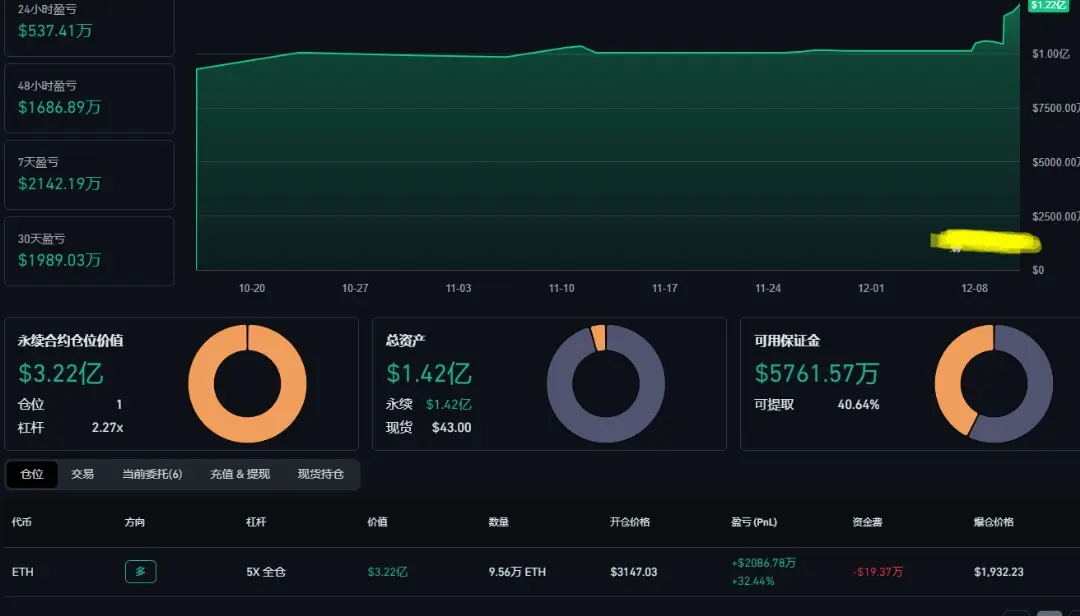The image size is (1080, 616).
Task: Select the 7天盈亏 $2142.19万 card
Action: [90, 175]
